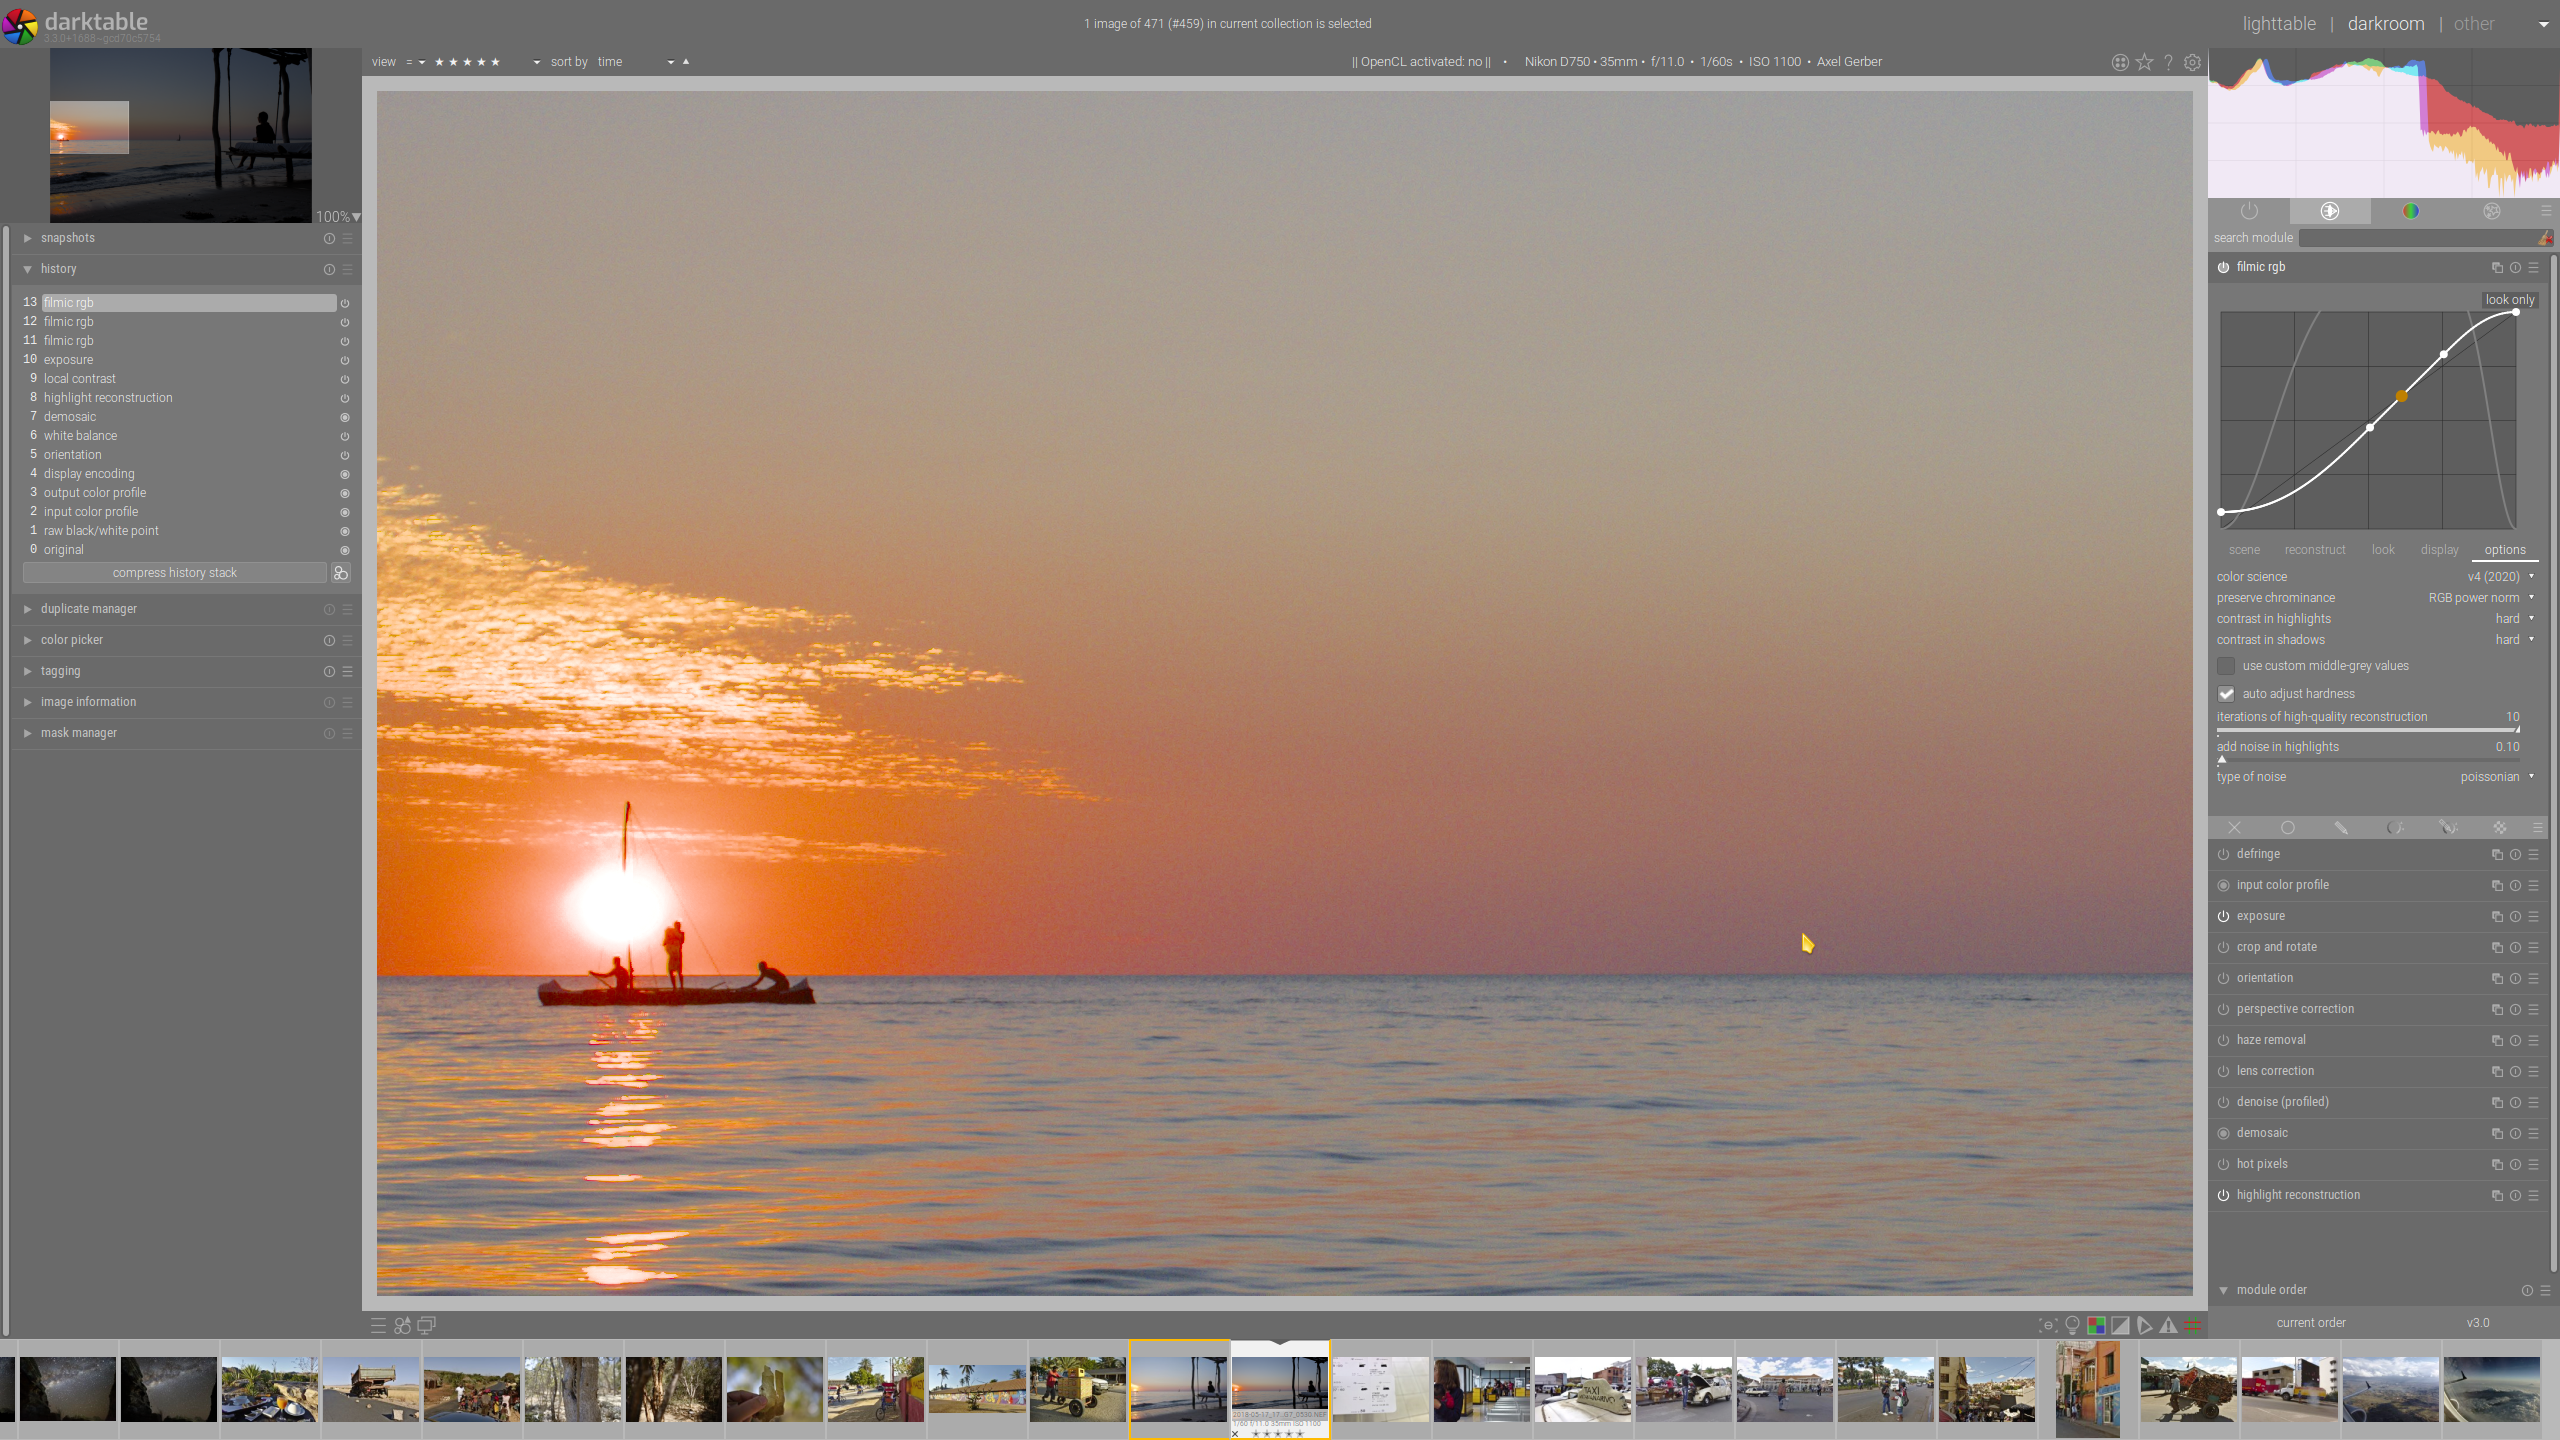Open contrast in shadows dropdown
This screenshot has width=2560, height=1440.
pos(2376,640)
